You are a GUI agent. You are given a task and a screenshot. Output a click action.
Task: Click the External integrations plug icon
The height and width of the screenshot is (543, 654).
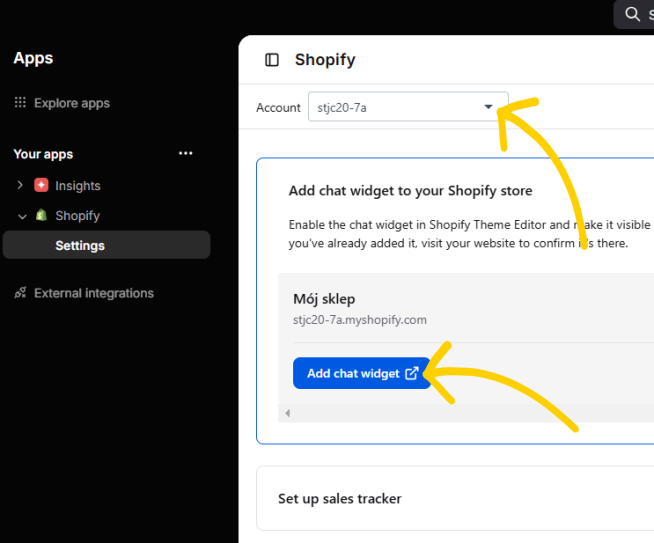point(20,293)
